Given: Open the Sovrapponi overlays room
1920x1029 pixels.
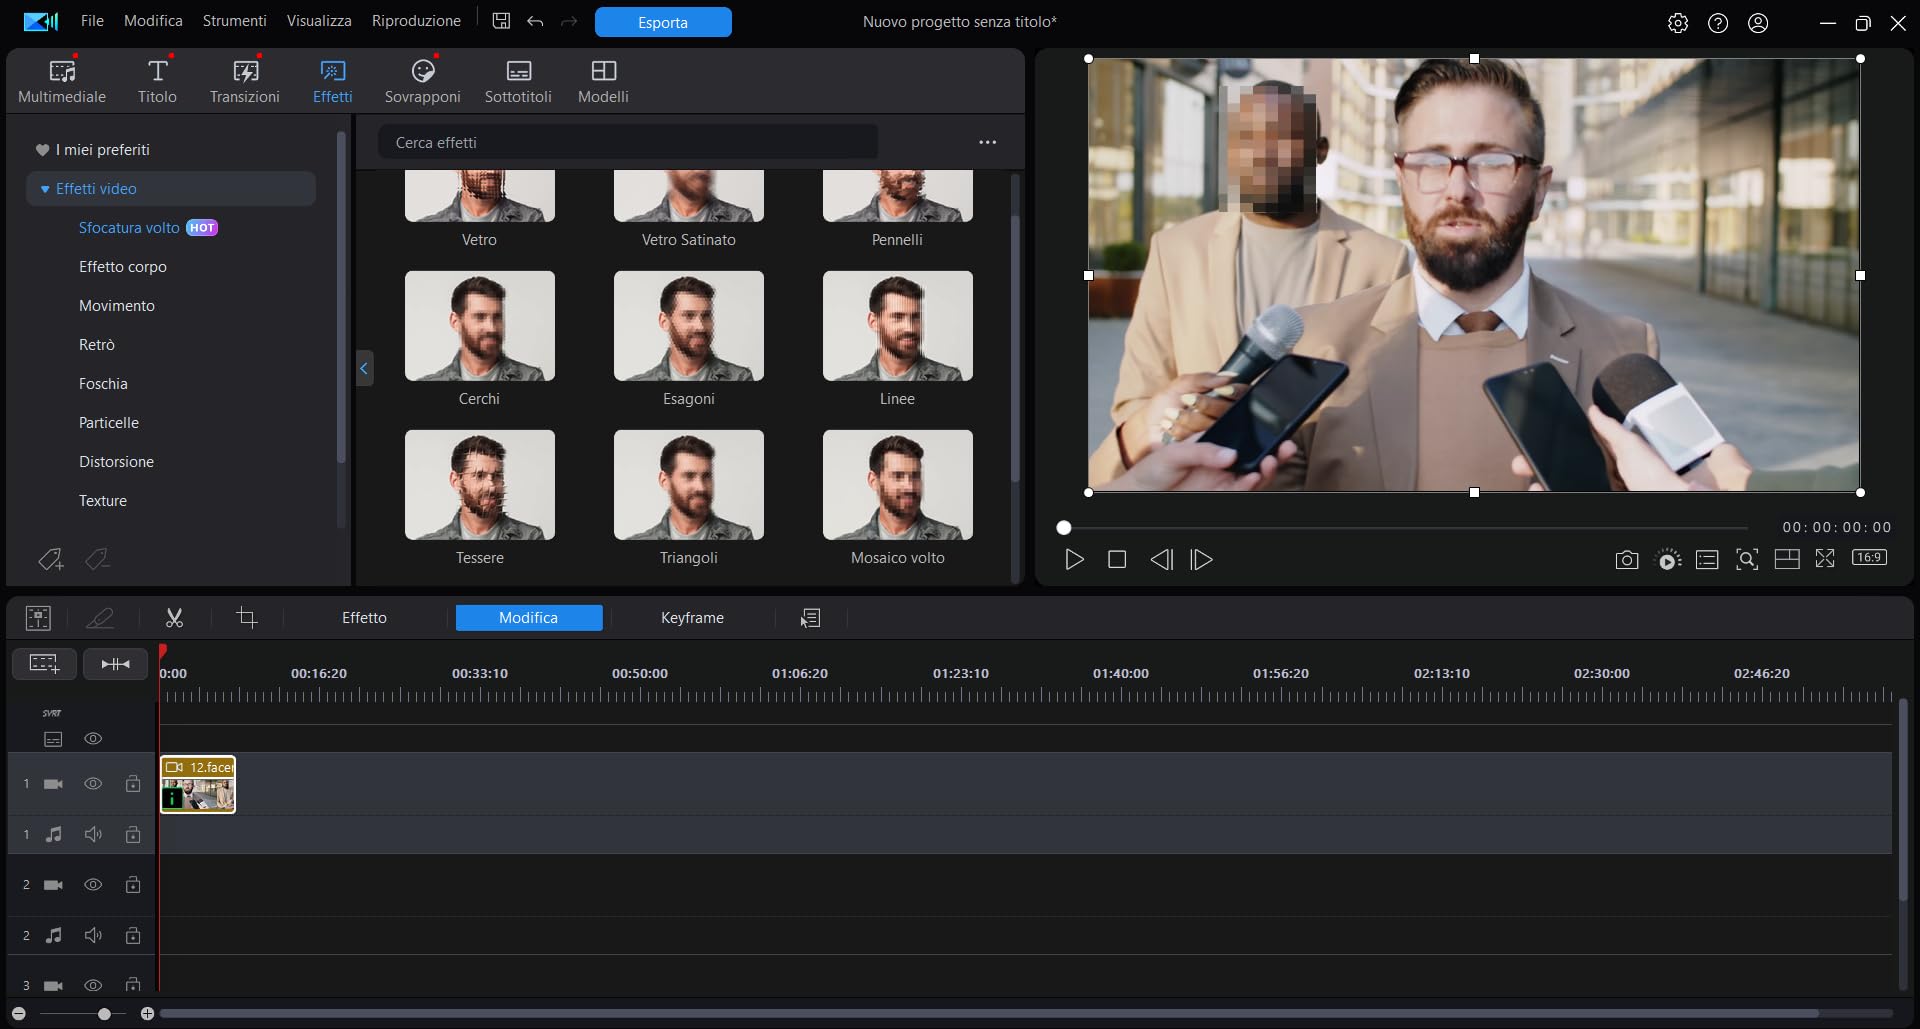Looking at the screenshot, I should [422, 81].
